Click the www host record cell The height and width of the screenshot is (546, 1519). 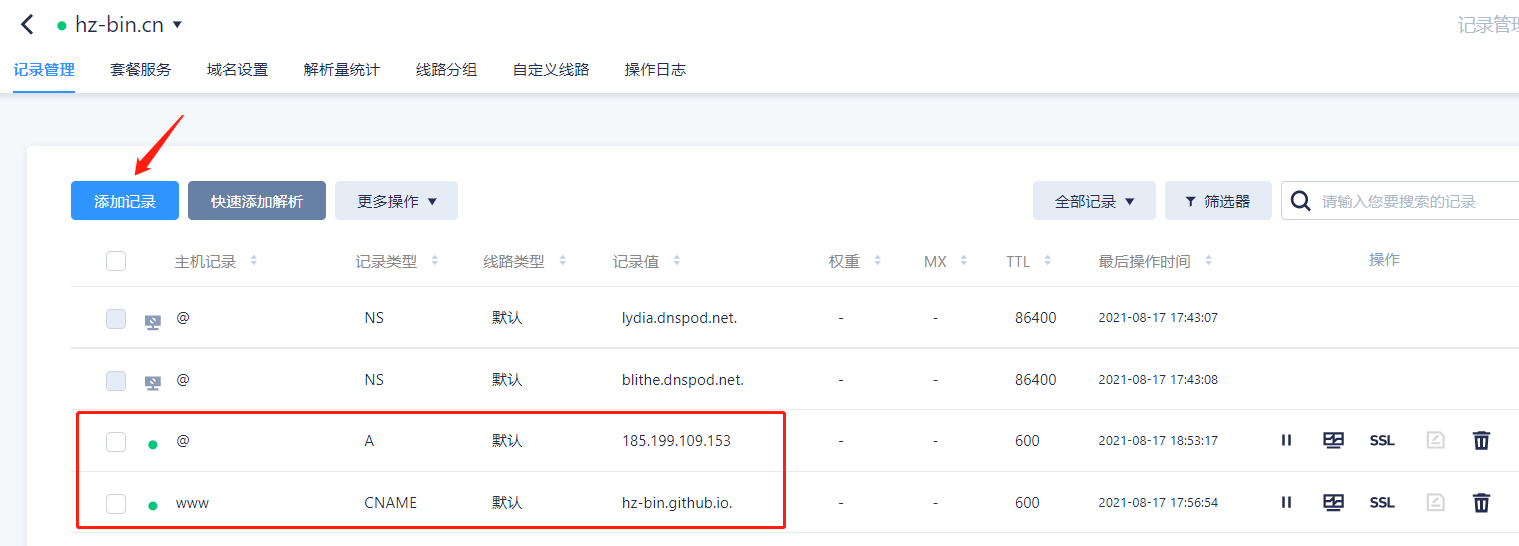(x=192, y=503)
